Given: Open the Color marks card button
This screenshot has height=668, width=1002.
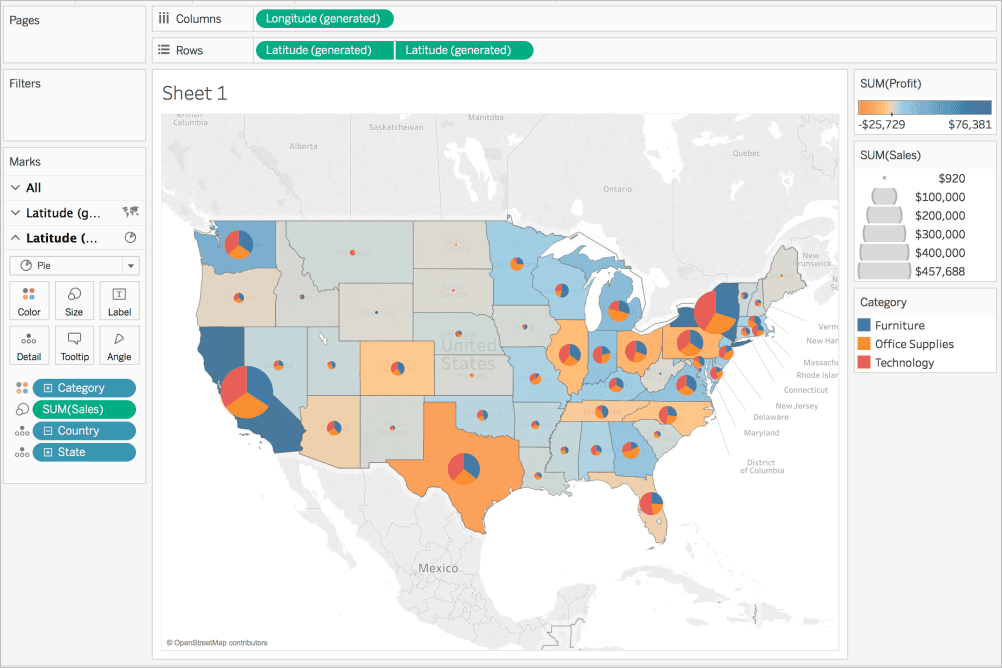Looking at the screenshot, I should (x=29, y=300).
